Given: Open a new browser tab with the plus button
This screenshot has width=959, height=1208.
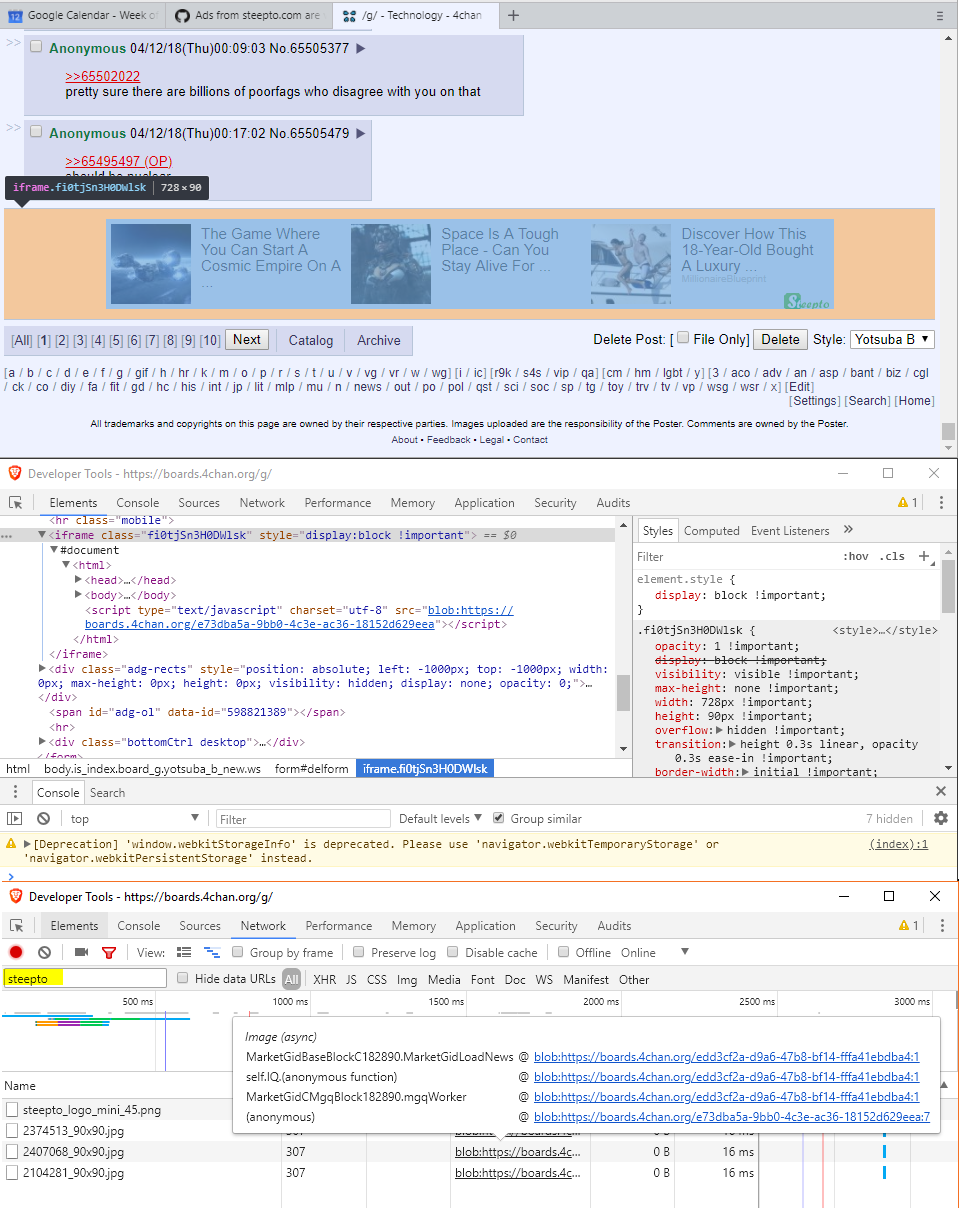Looking at the screenshot, I should 513,15.
